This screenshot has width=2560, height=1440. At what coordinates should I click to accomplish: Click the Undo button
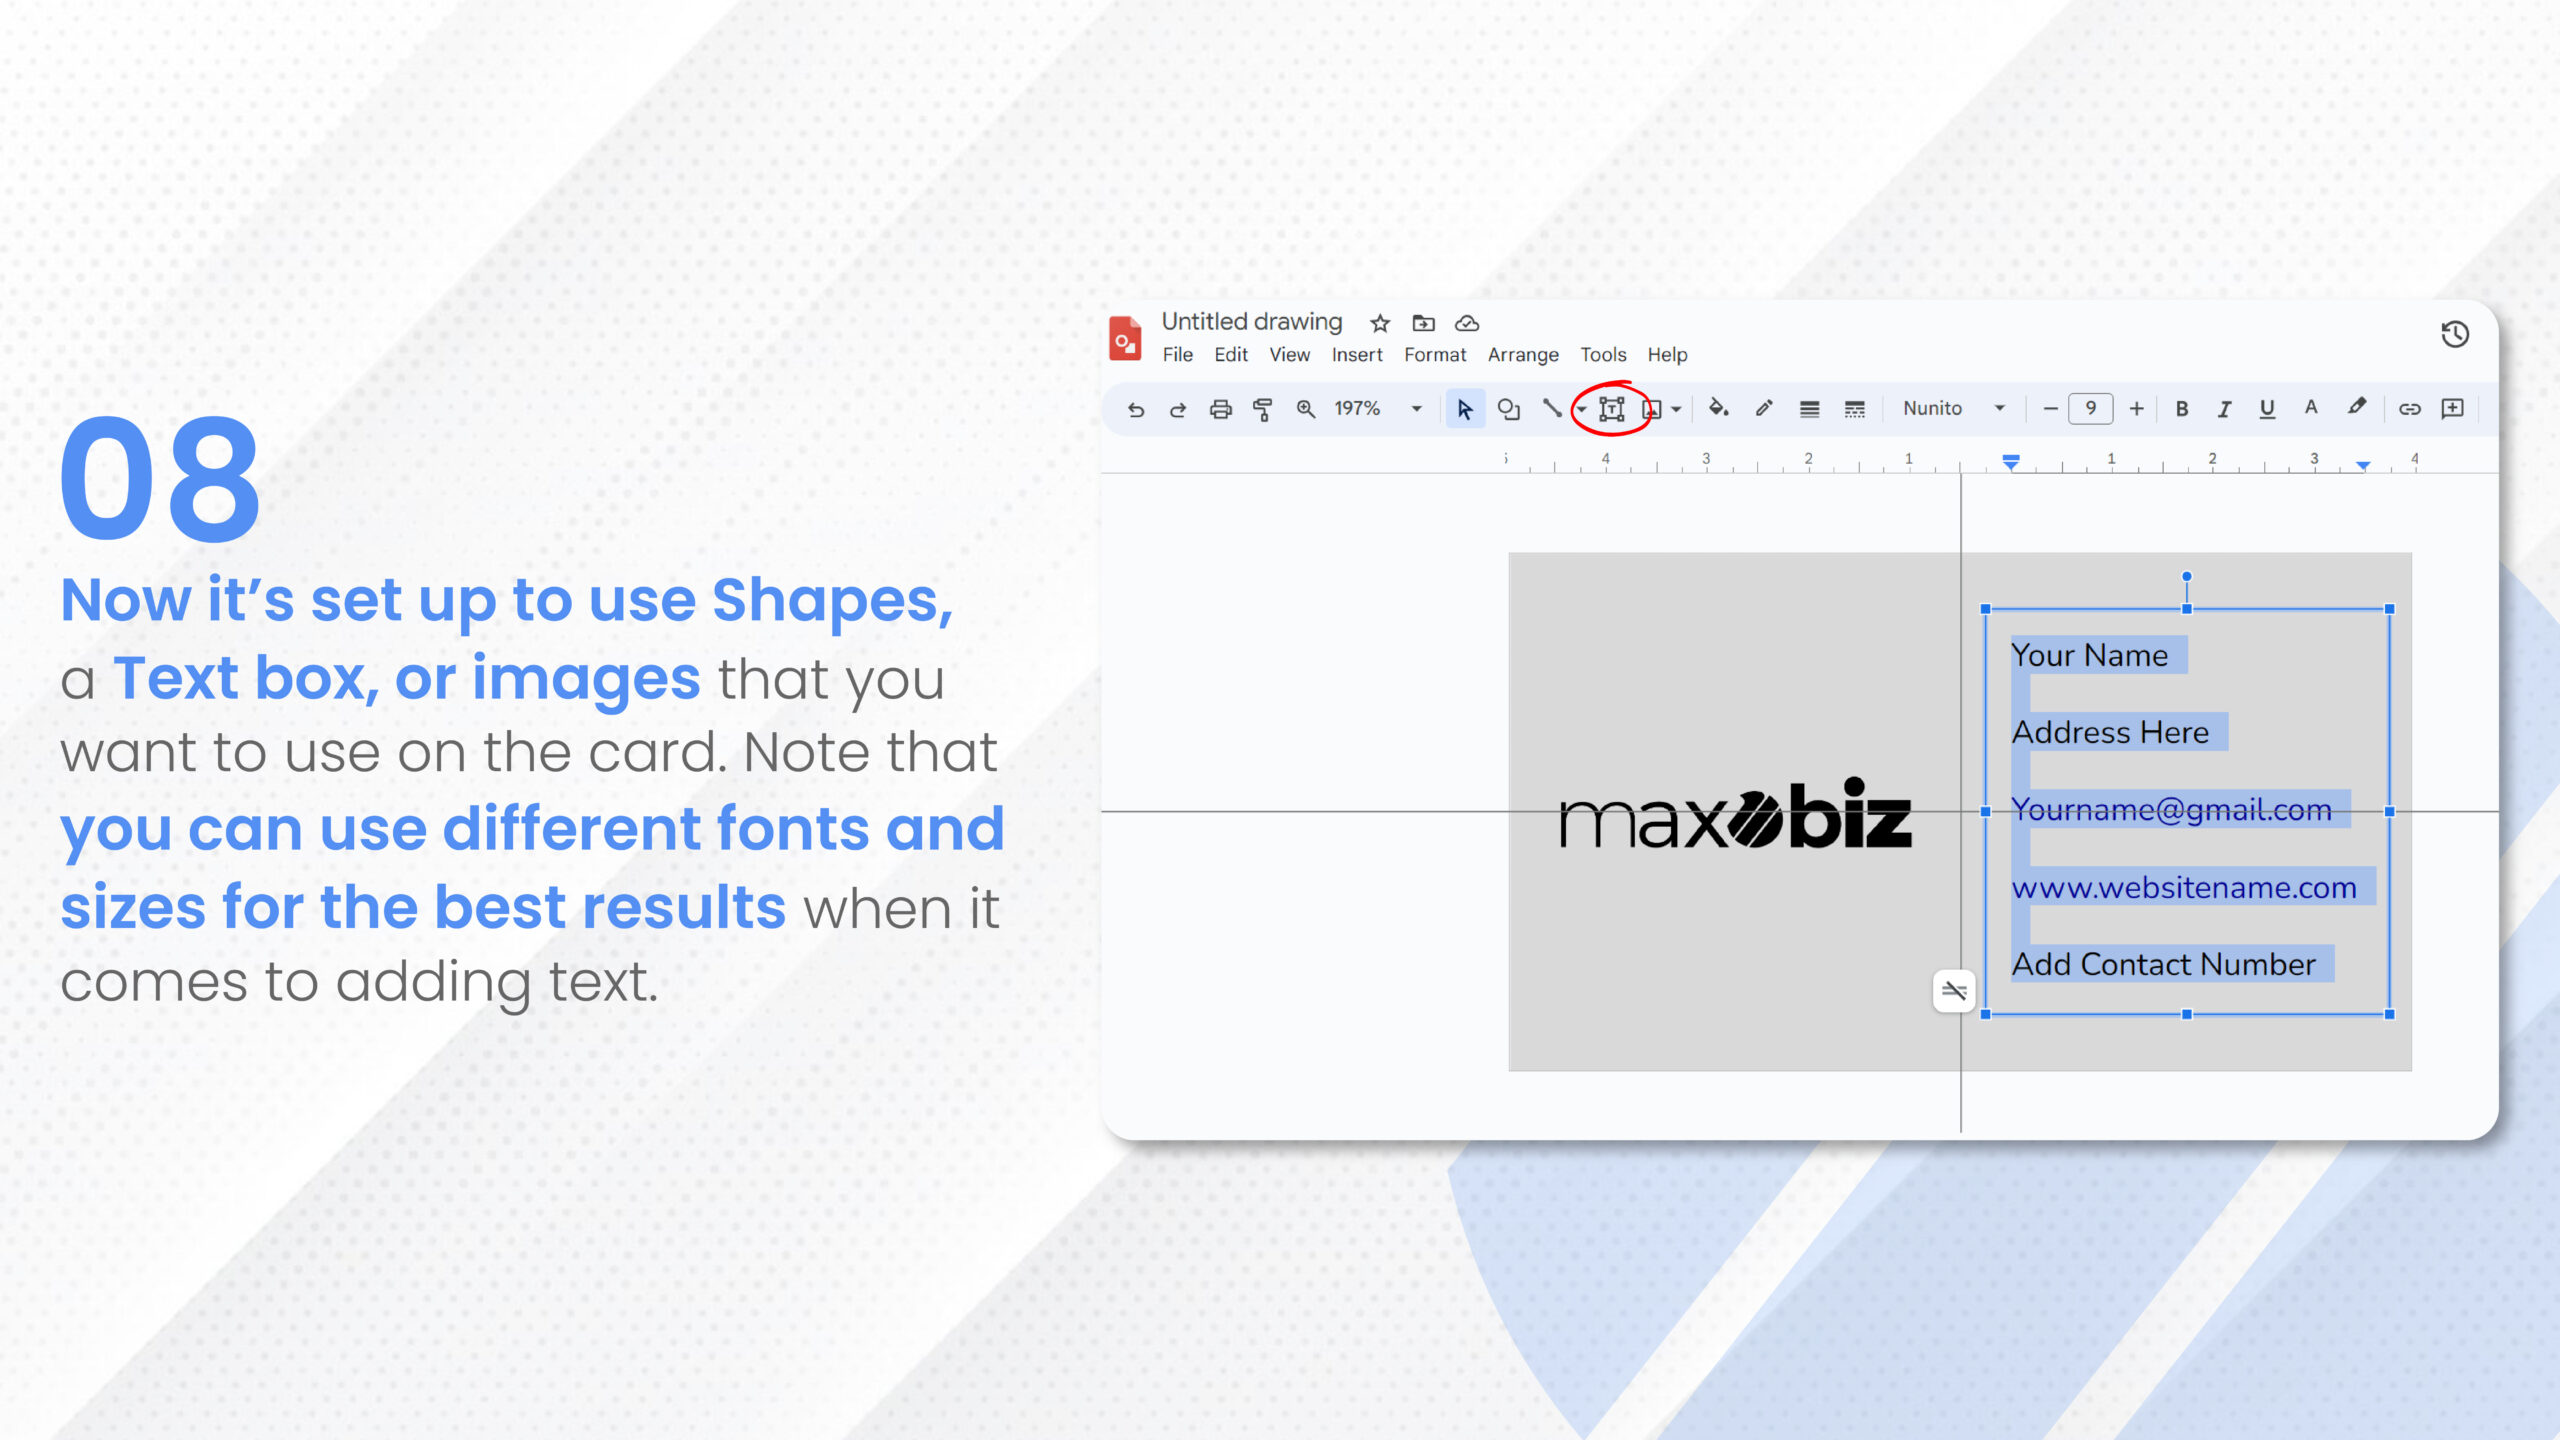click(x=1134, y=408)
